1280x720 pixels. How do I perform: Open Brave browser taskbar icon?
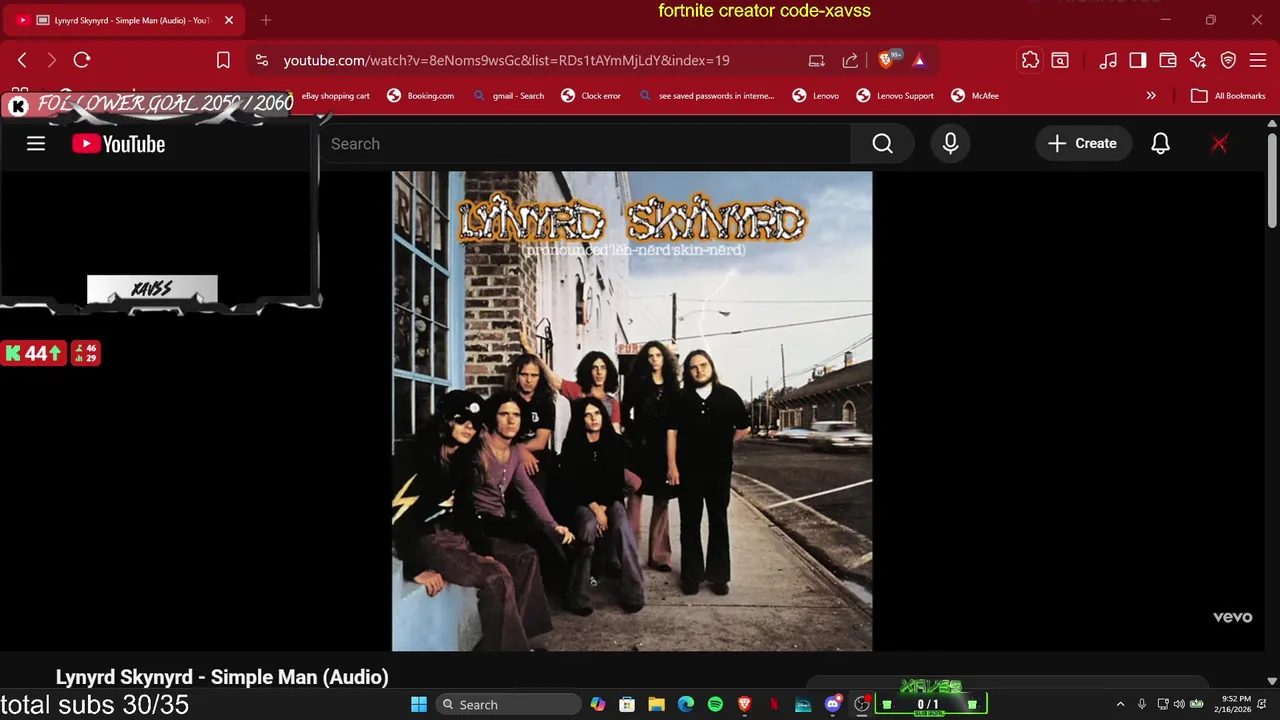[744, 704]
